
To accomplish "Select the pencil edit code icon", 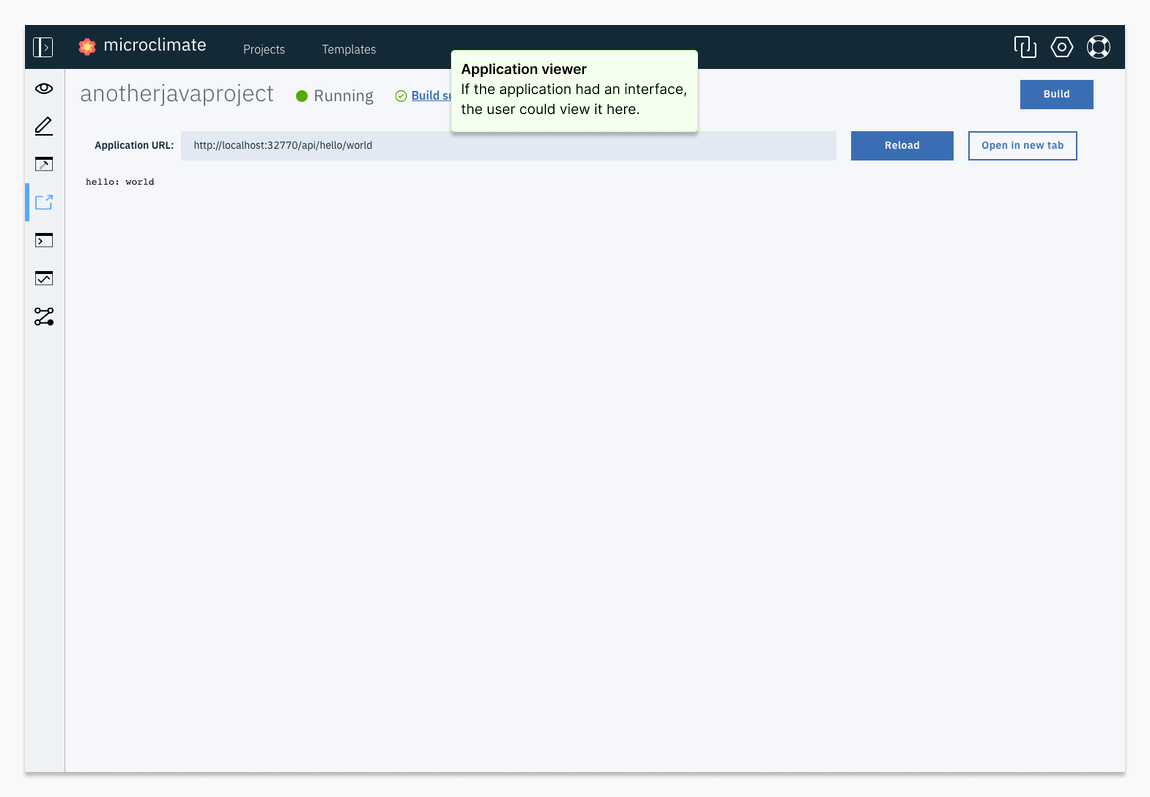I will click(44, 126).
